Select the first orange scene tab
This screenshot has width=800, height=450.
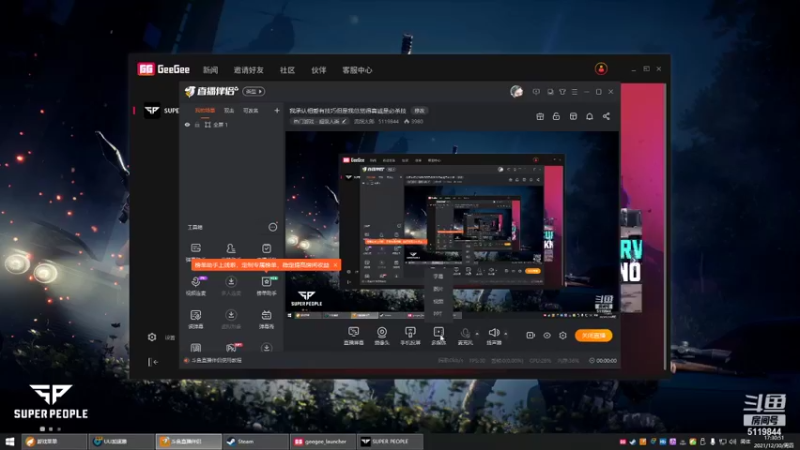click(x=205, y=110)
